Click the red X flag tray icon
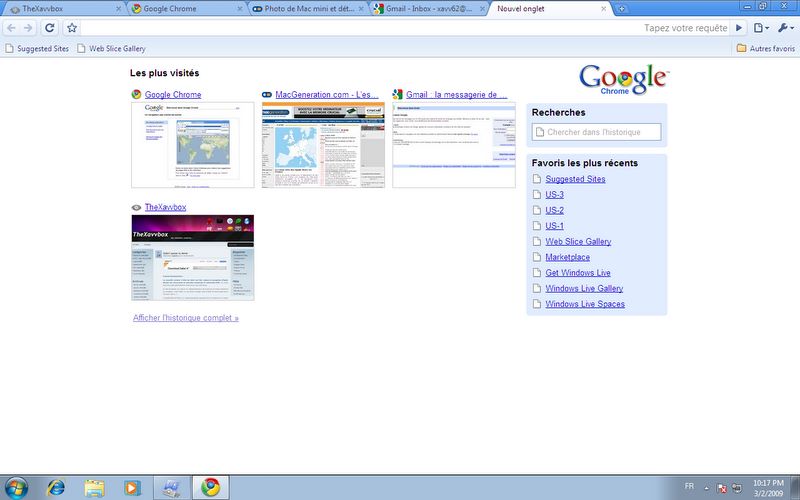The width and height of the screenshot is (800, 500). point(721,488)
